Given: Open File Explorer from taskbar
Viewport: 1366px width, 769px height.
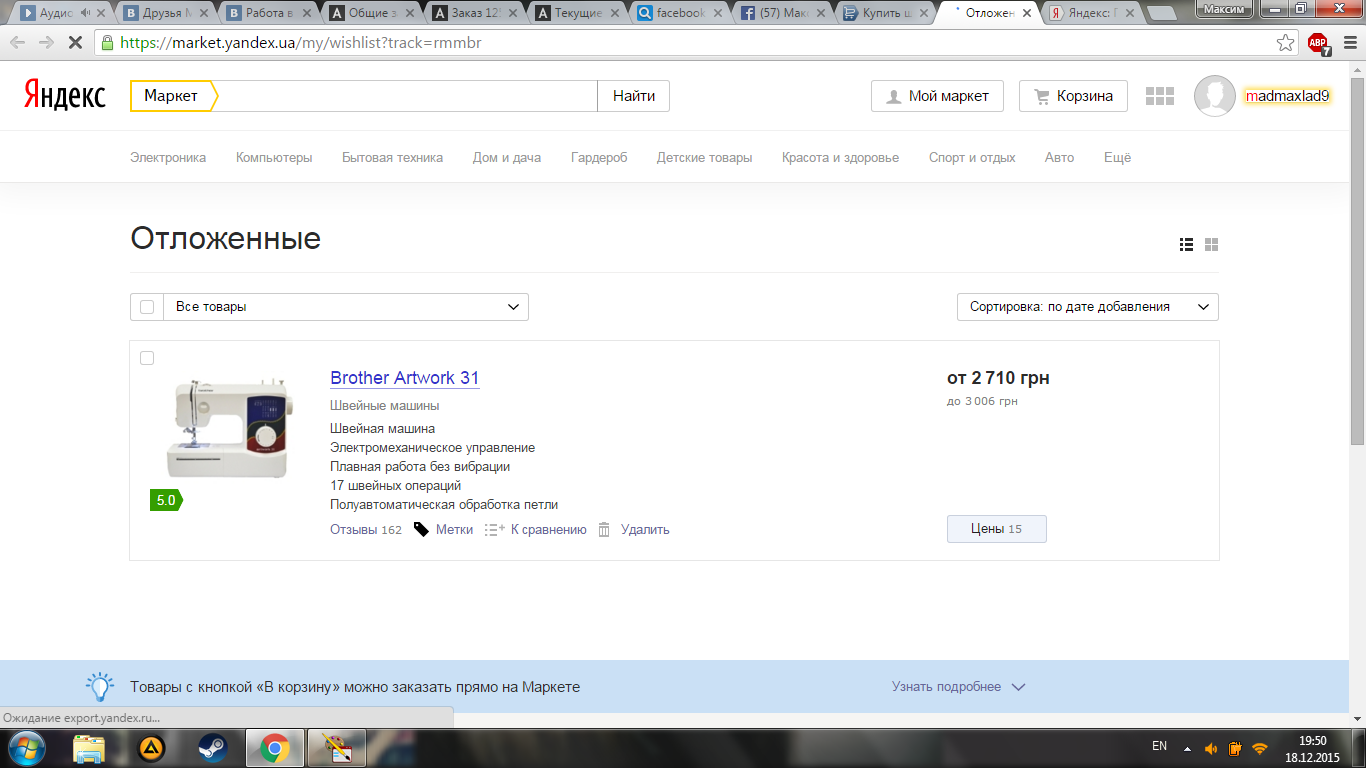Looking at the screenshot, I should point(89,748).
